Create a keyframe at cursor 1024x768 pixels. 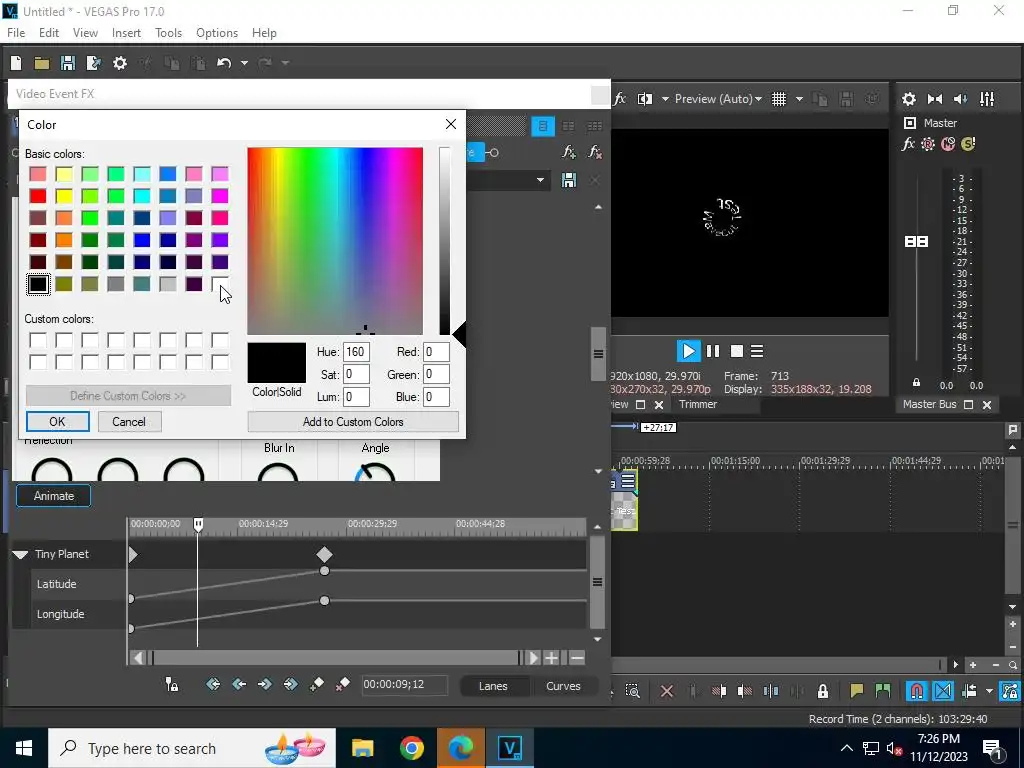click(317, 684)
